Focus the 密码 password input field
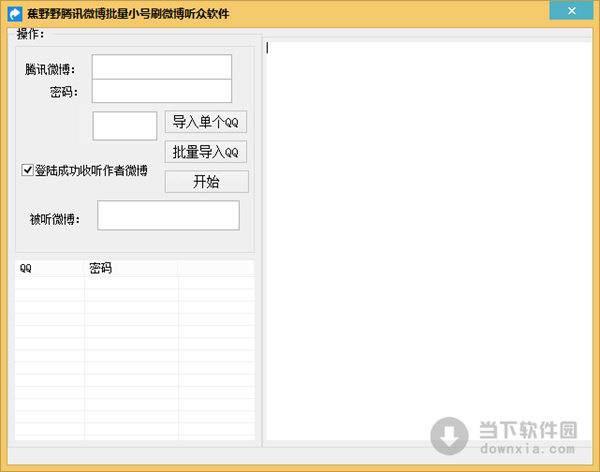 161,91
